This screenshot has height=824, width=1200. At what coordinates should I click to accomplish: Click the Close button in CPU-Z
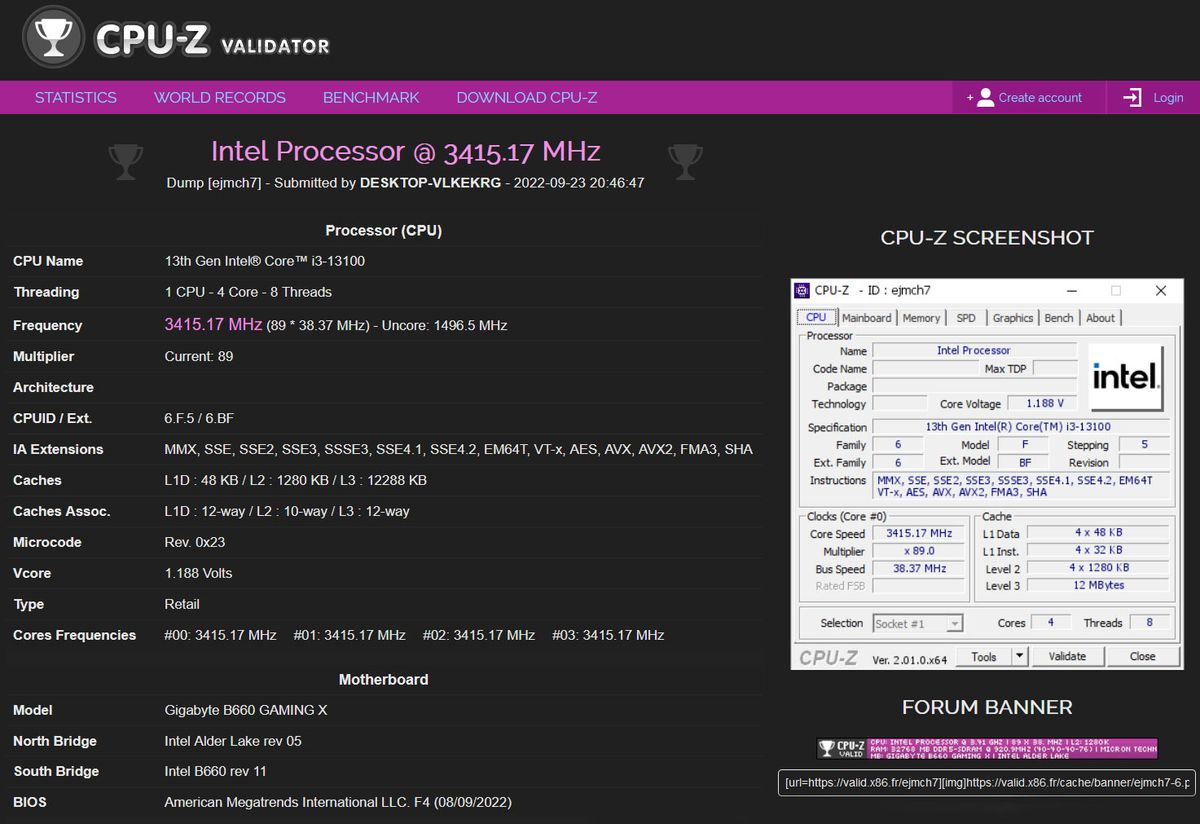tap(1143, 656)
